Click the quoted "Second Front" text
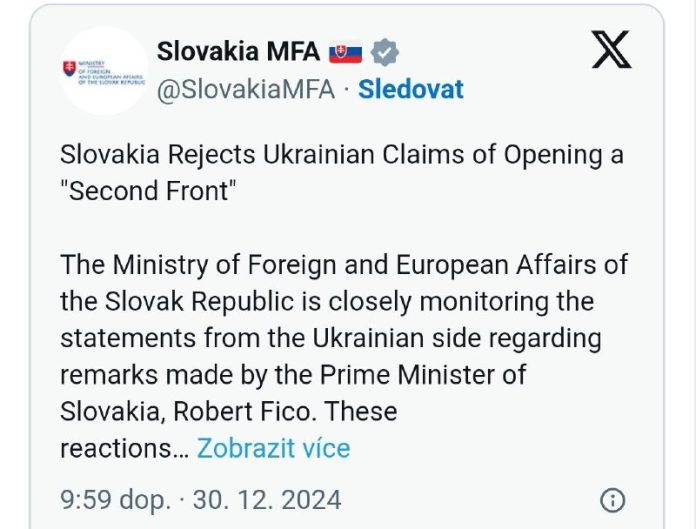The height and width of the screenshot is (529, 696). pyautogui.click(x=148, y=191)
